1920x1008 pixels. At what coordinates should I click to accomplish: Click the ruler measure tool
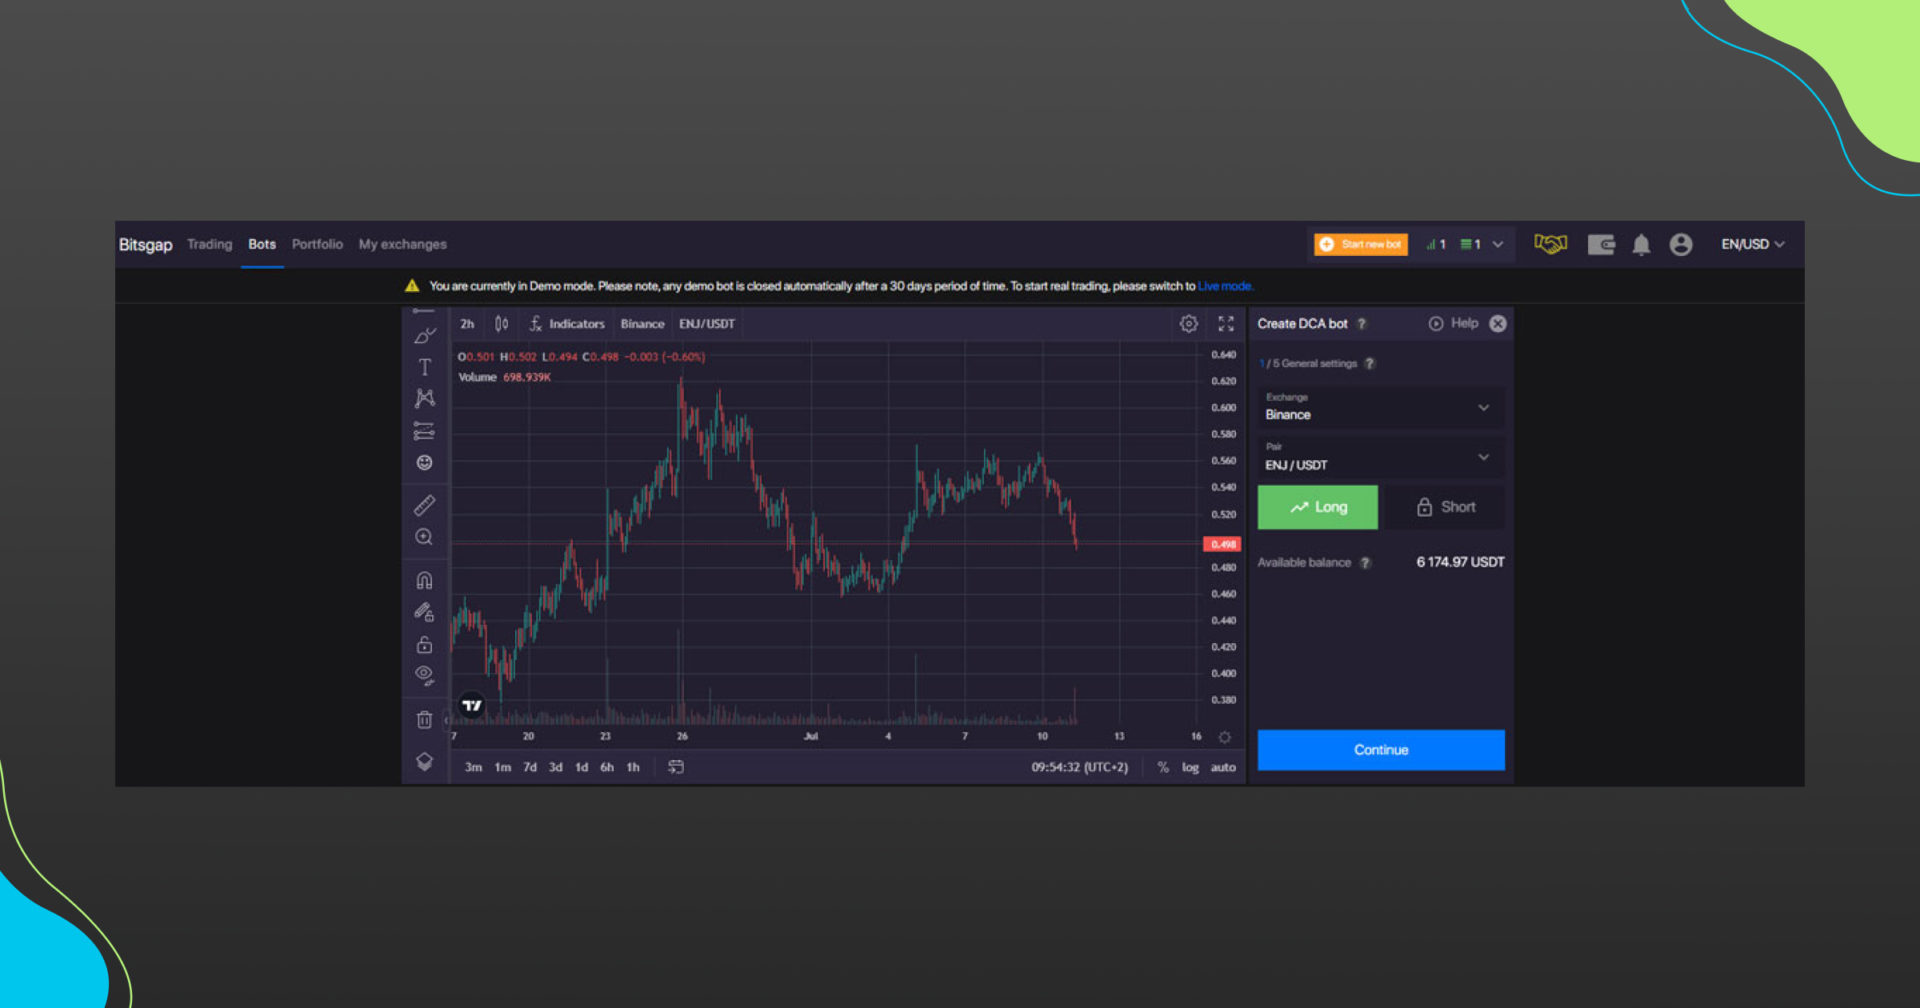[x=424, y=505]
